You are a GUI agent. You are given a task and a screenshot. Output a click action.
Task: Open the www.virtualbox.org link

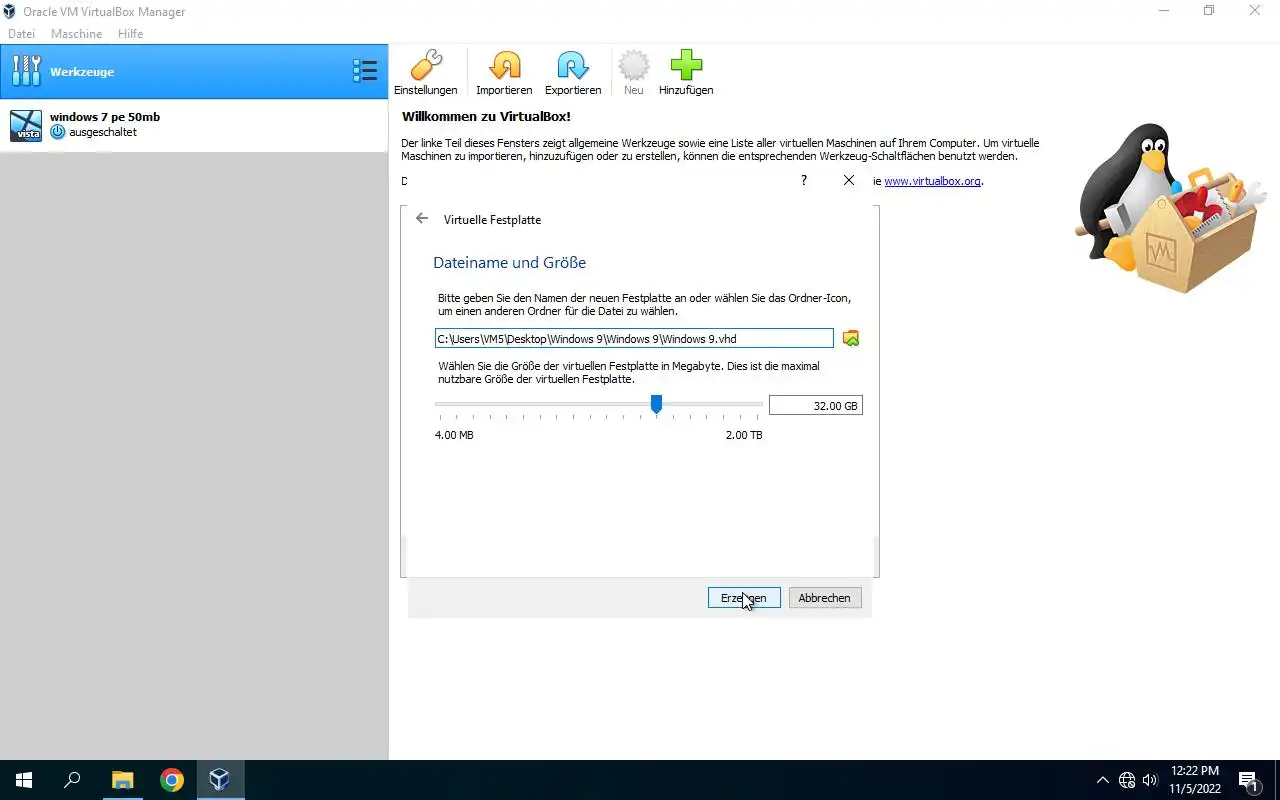coord(932,182)
